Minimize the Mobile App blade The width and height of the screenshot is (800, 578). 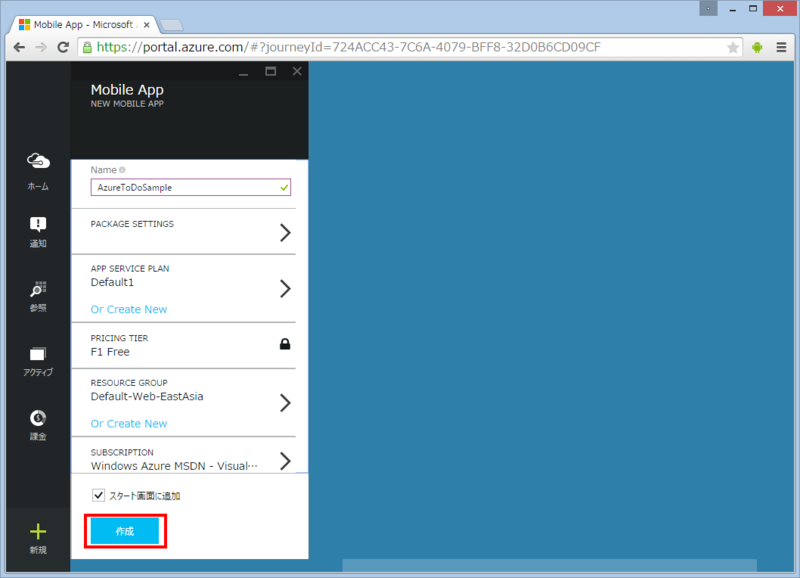[243, 72]
